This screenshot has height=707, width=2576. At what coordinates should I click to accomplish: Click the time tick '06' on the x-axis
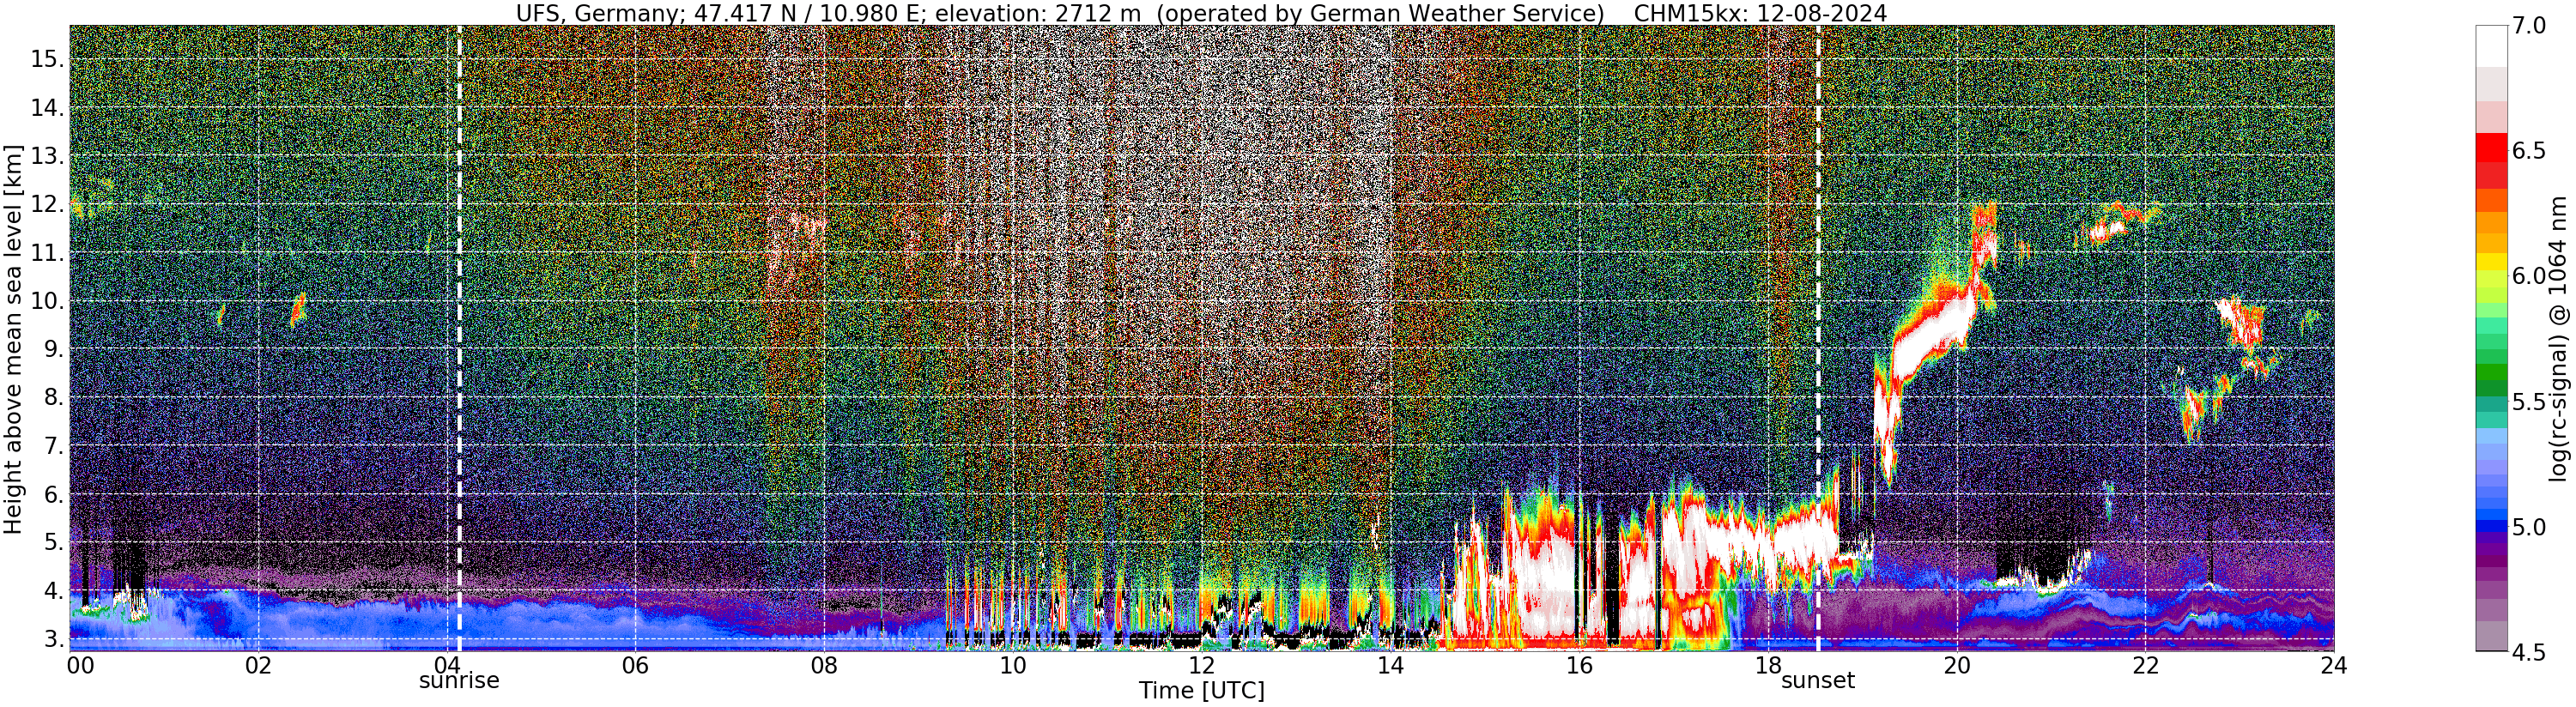(x=635, y=666)
